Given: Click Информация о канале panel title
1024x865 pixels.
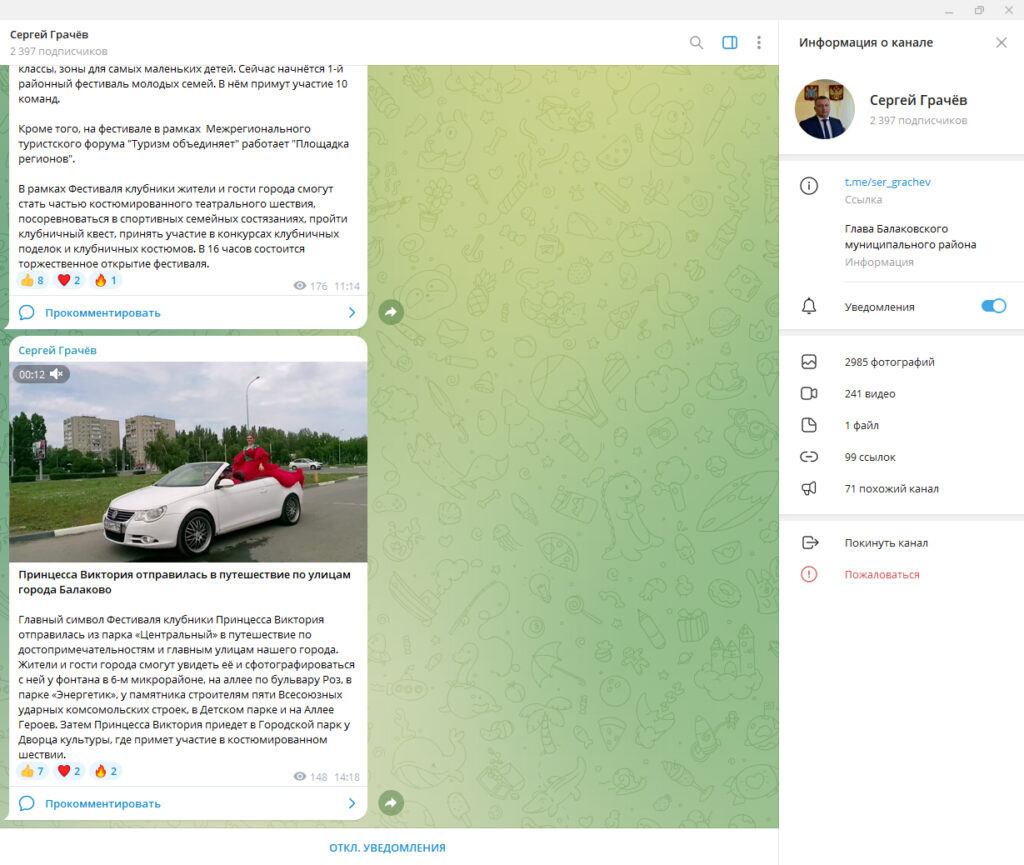Looking at the screenshot, I should tap(866, 42).
